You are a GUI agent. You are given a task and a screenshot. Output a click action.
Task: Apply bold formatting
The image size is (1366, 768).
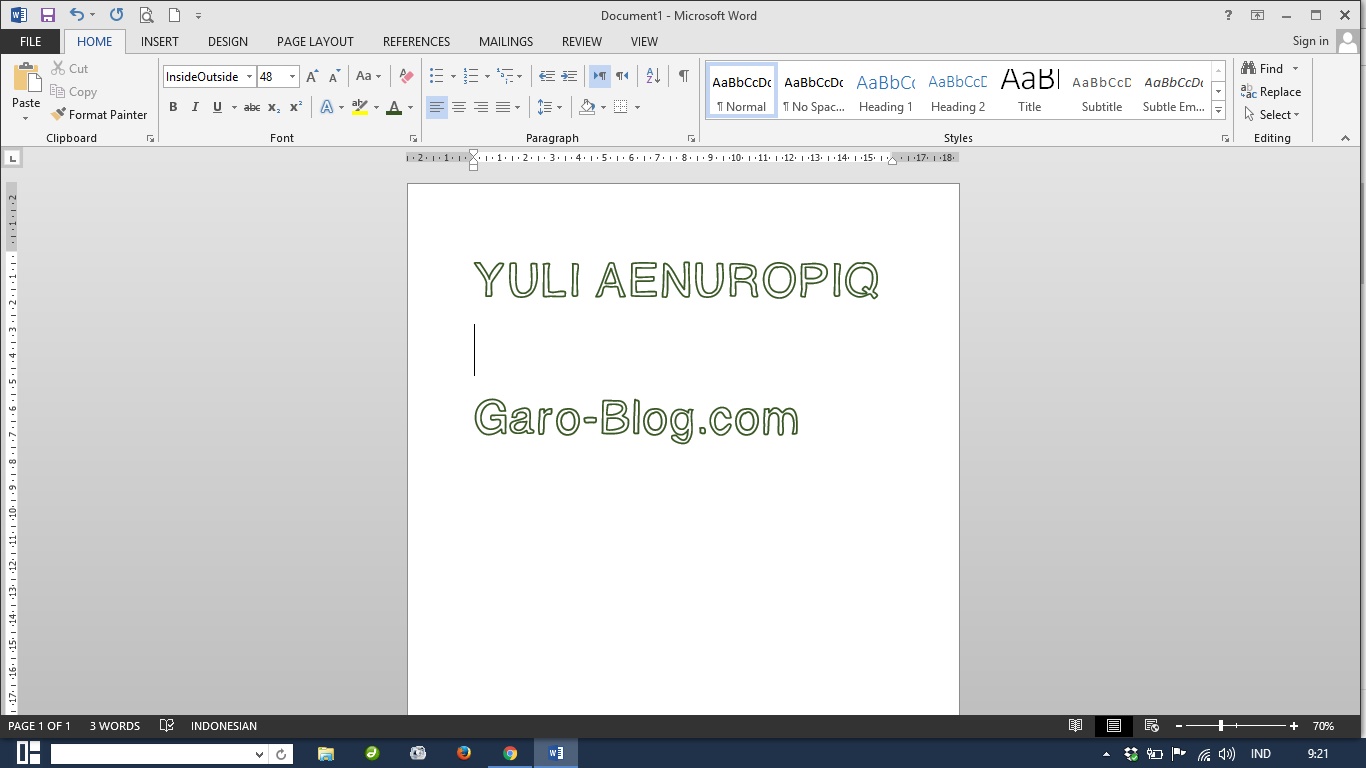click(x=173, y=107)
